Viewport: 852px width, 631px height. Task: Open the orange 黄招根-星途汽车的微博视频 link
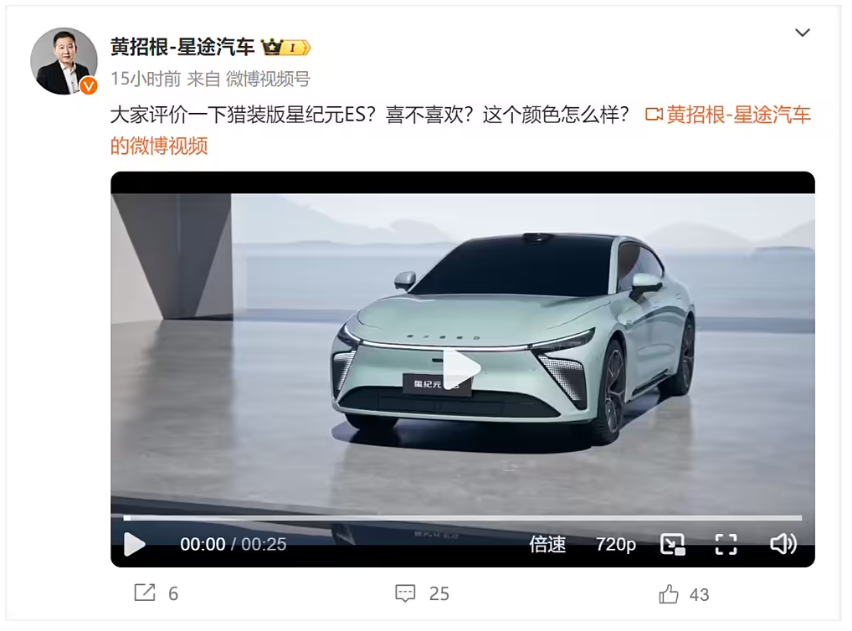[x=460, y=130]
